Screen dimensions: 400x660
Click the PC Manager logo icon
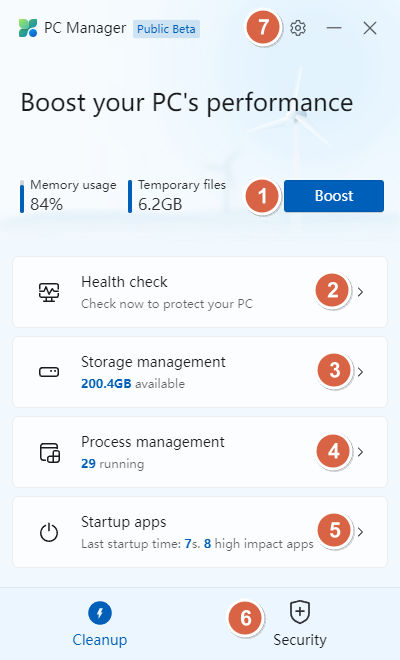point(28,28)
